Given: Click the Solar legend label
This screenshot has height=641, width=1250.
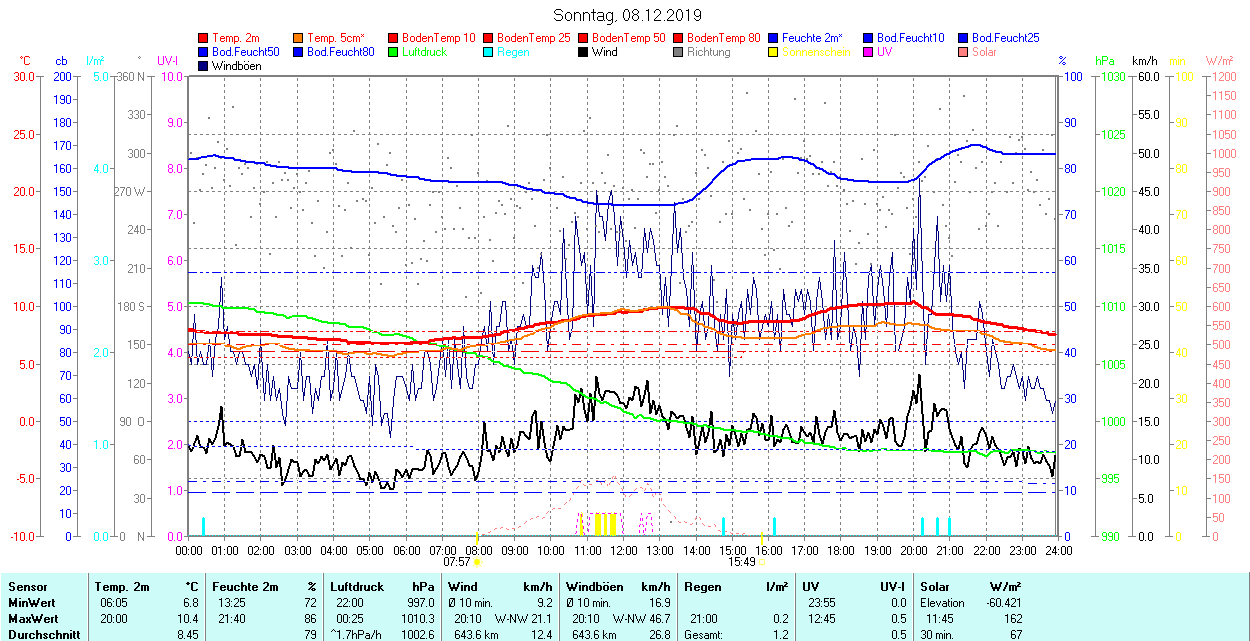Looking at the screenshot, I should 984,52.
